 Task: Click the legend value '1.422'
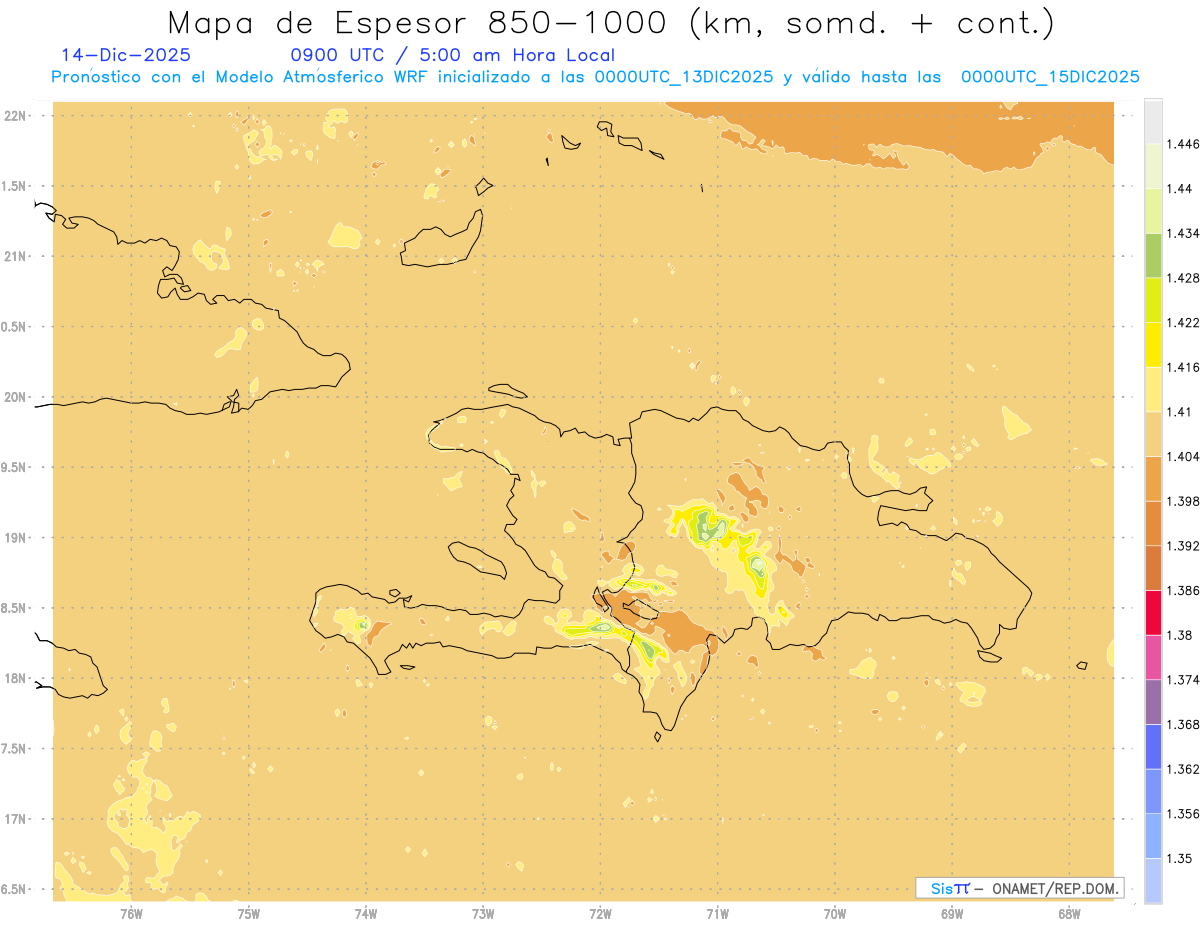pos(1183,322)
